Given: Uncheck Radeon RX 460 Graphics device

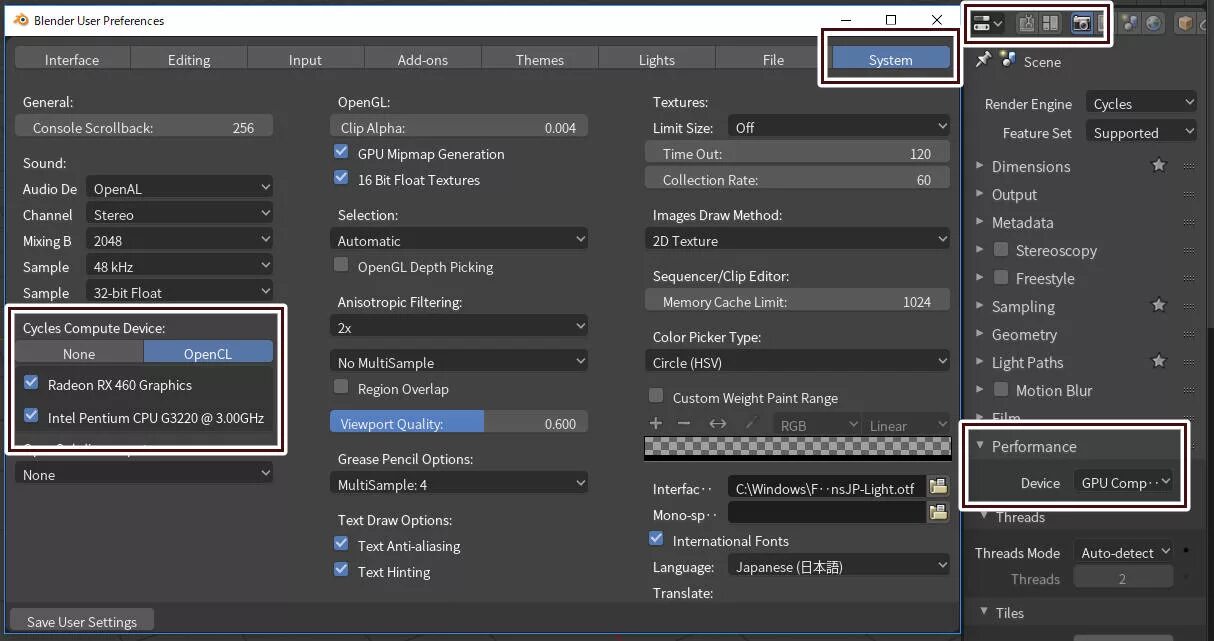Looking at the screenshot, I should [31, 384].
